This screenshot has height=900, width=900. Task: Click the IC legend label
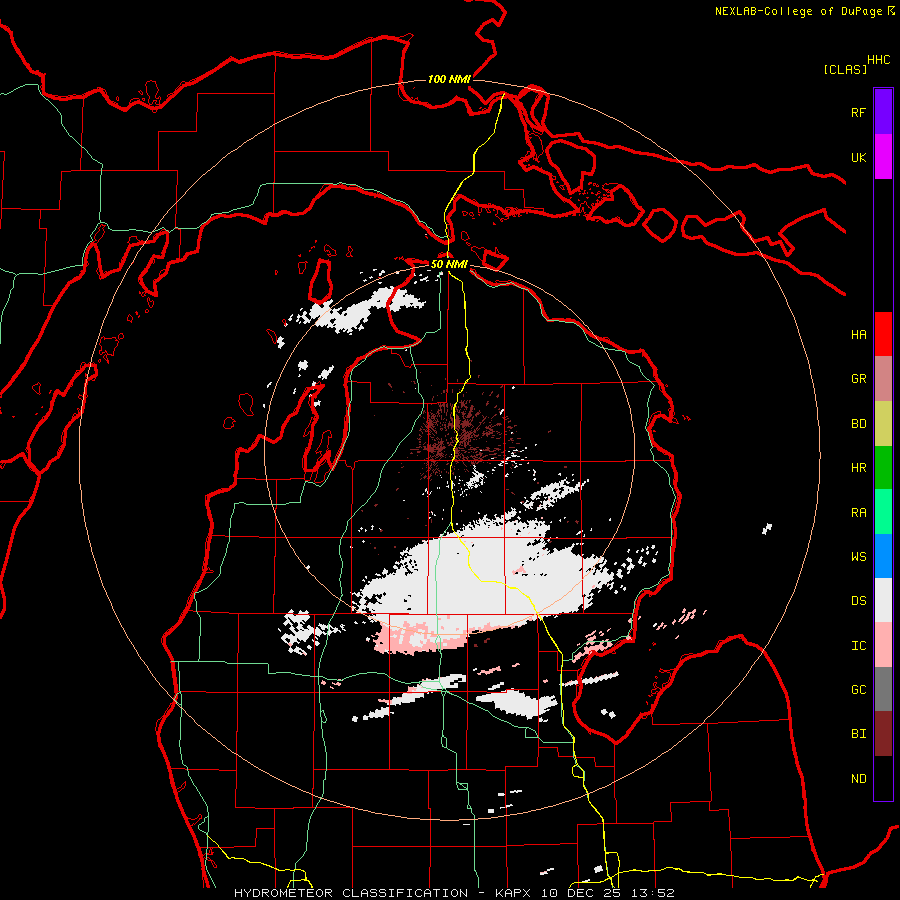pos(858,646)
